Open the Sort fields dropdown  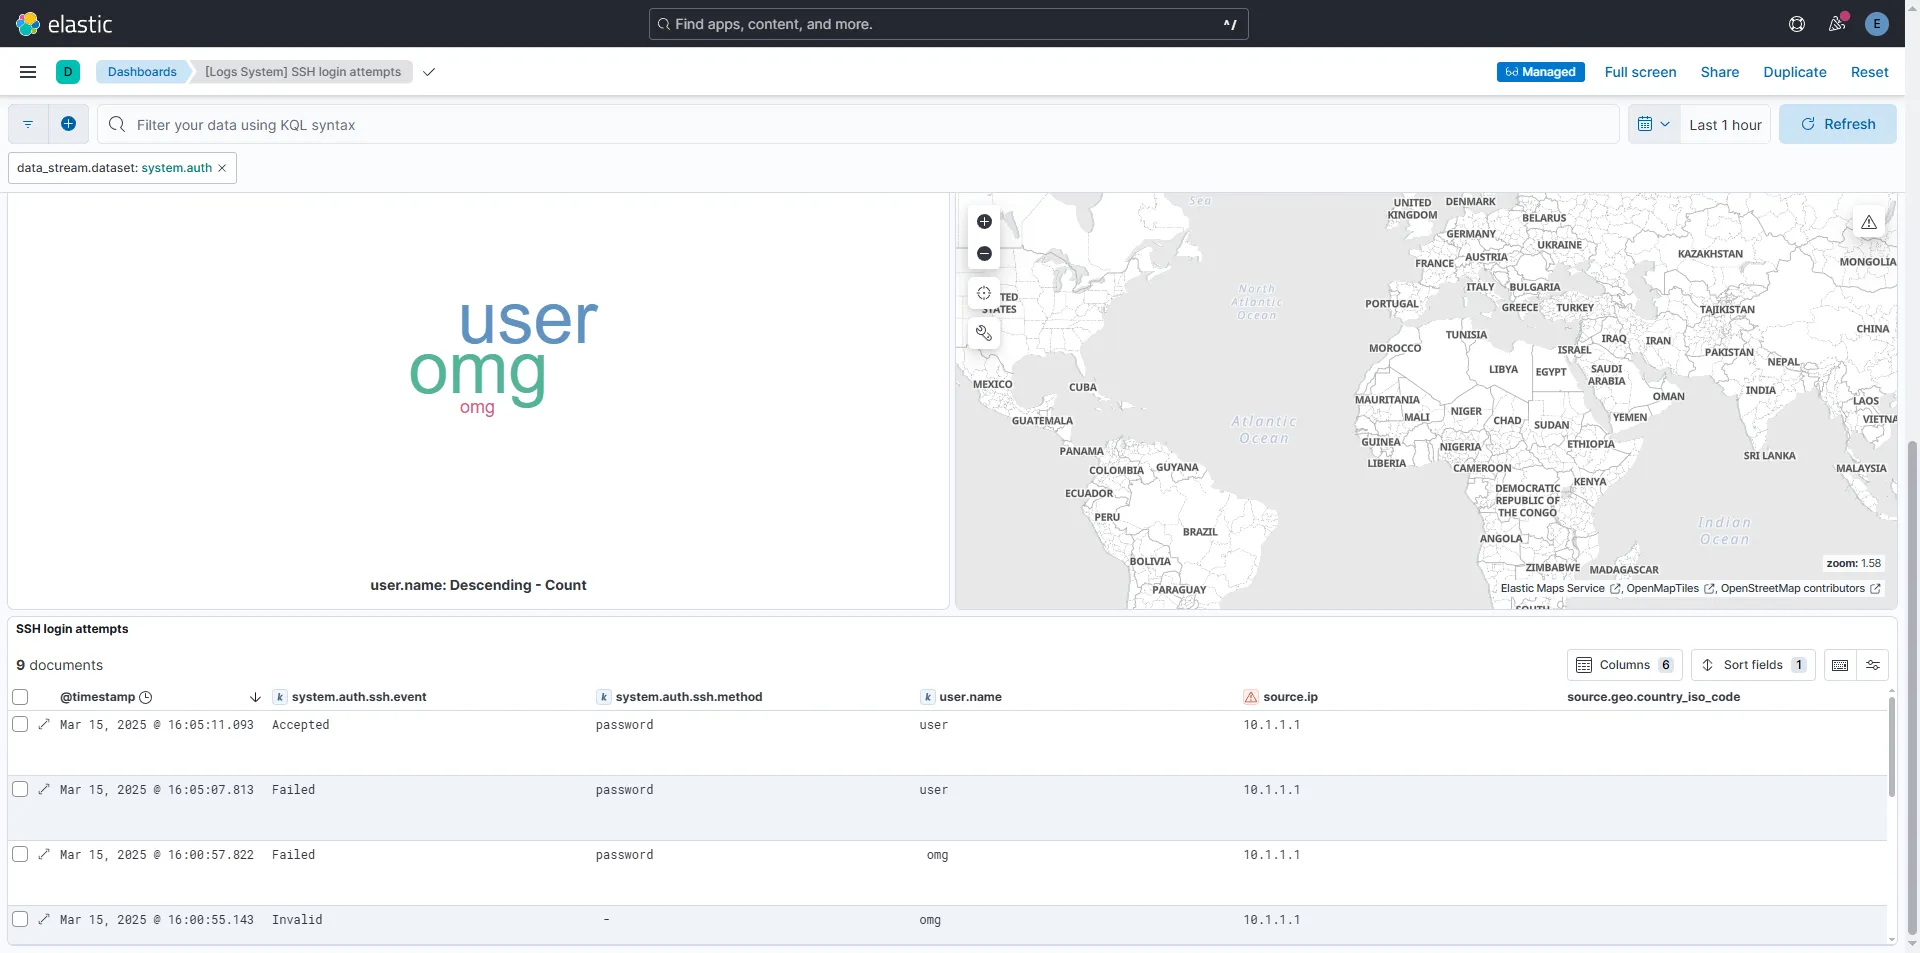pyautogui.click(x=1752, y=665)
